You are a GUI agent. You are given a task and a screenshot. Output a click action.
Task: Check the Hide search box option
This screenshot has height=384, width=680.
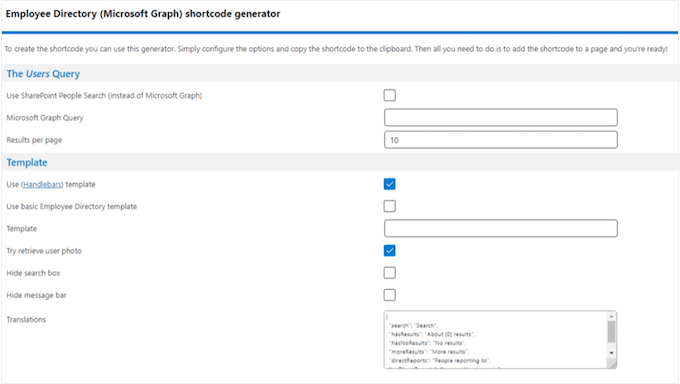[389, 272]
